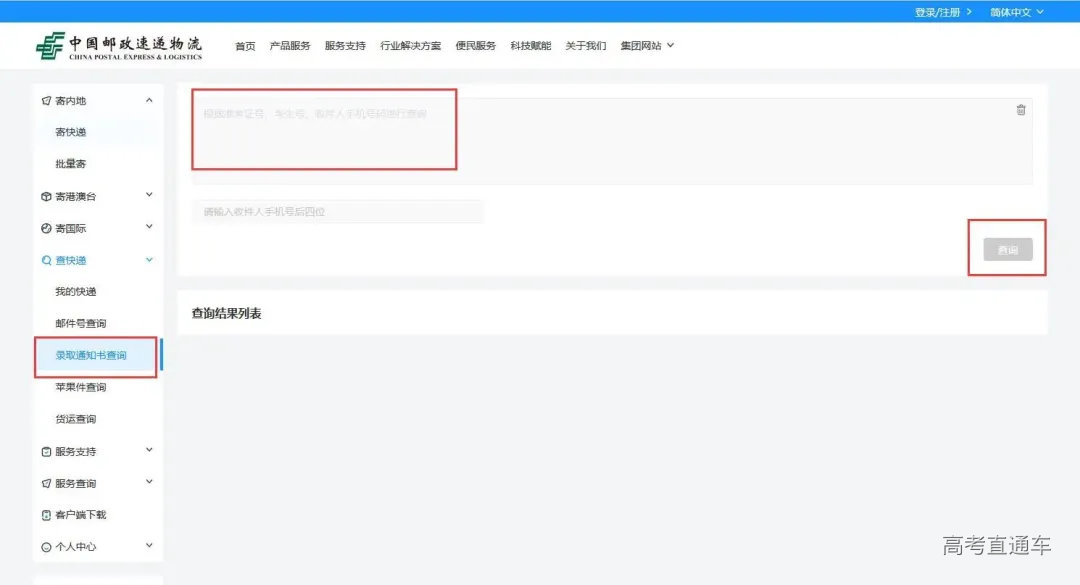
Task: Open 邮件号查询 sidebar item
Action: point(81,324)
